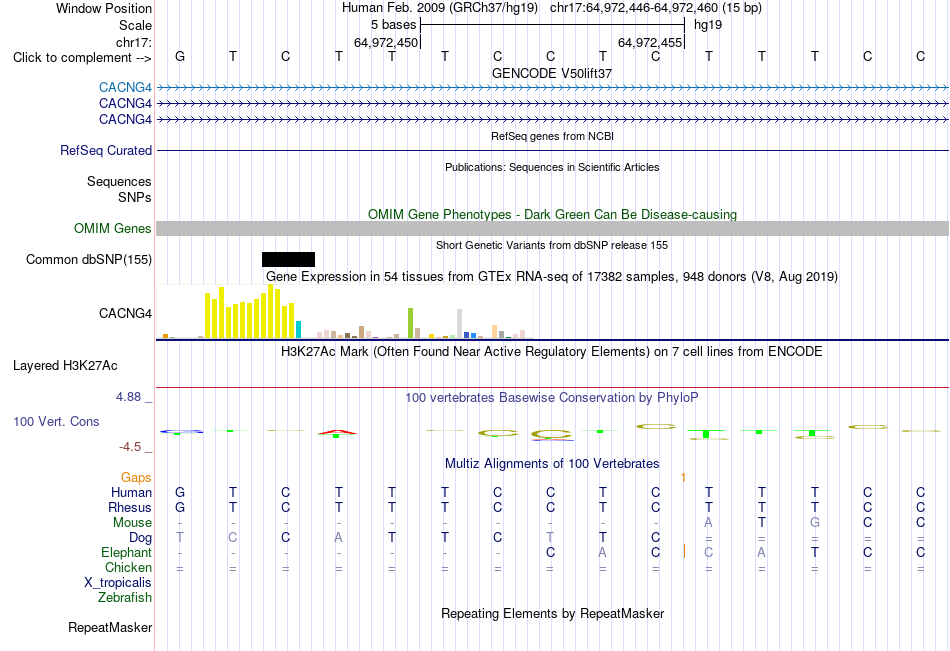
Task: Open the OMIM Gene Phenotypes track title
Action: point(552,215)
